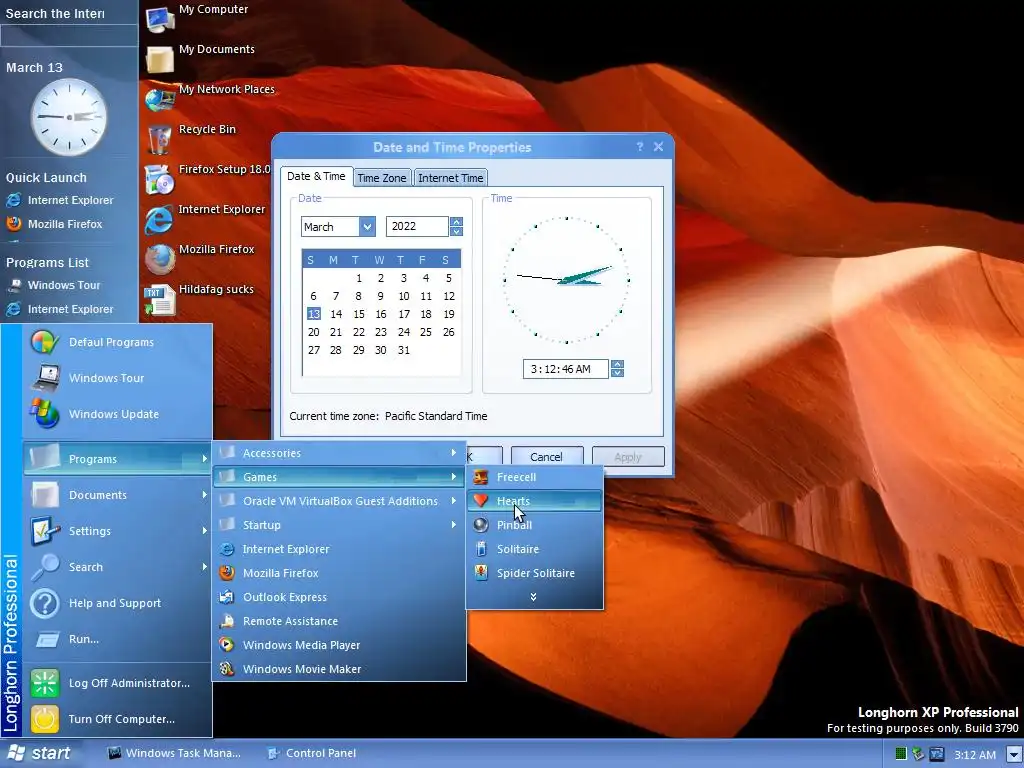
Task: Open Internet Explorer in Programs List sidebar
Action: point(60,309)
